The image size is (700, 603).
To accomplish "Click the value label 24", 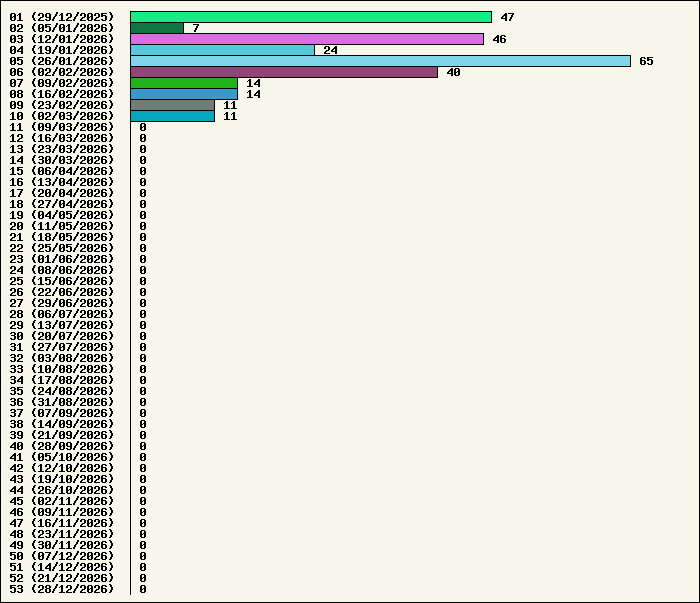I will (x=330, y=50).
